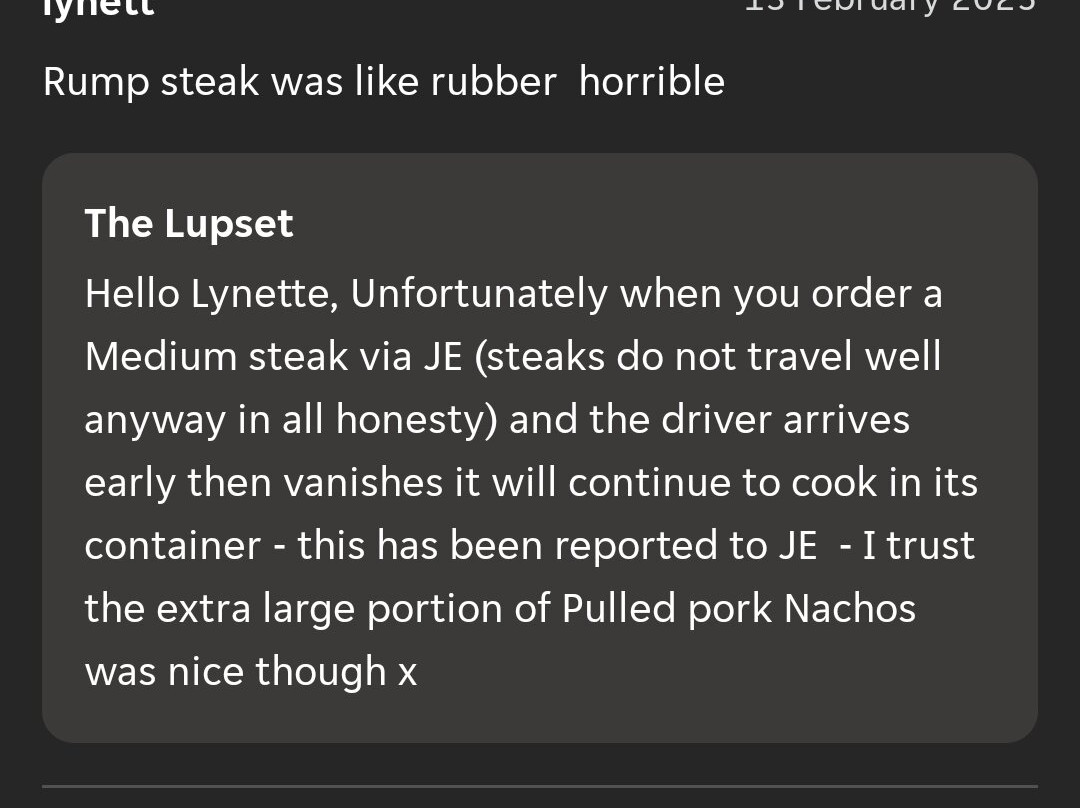
Task: Tap the divider line below the reply
Action: 540,786
